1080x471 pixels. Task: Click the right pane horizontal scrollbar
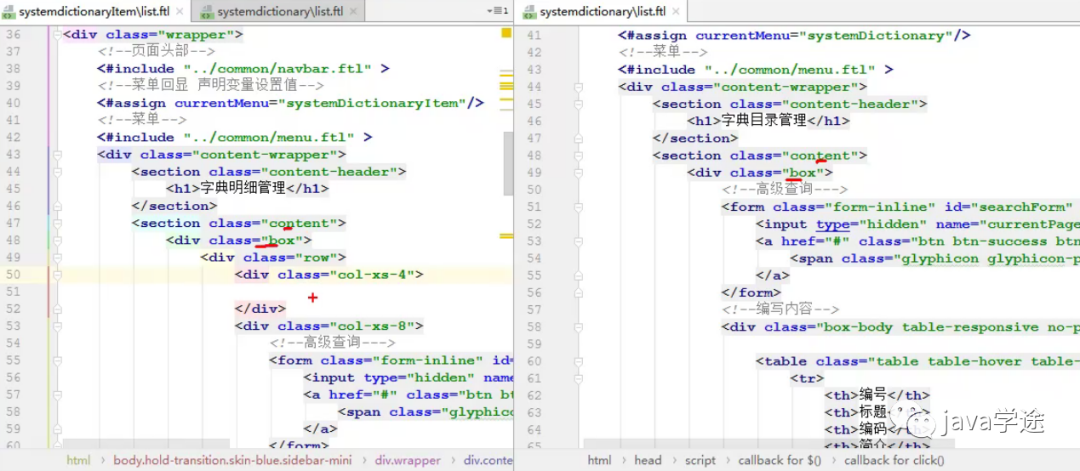pyautogui.click(x=769, y=444)
